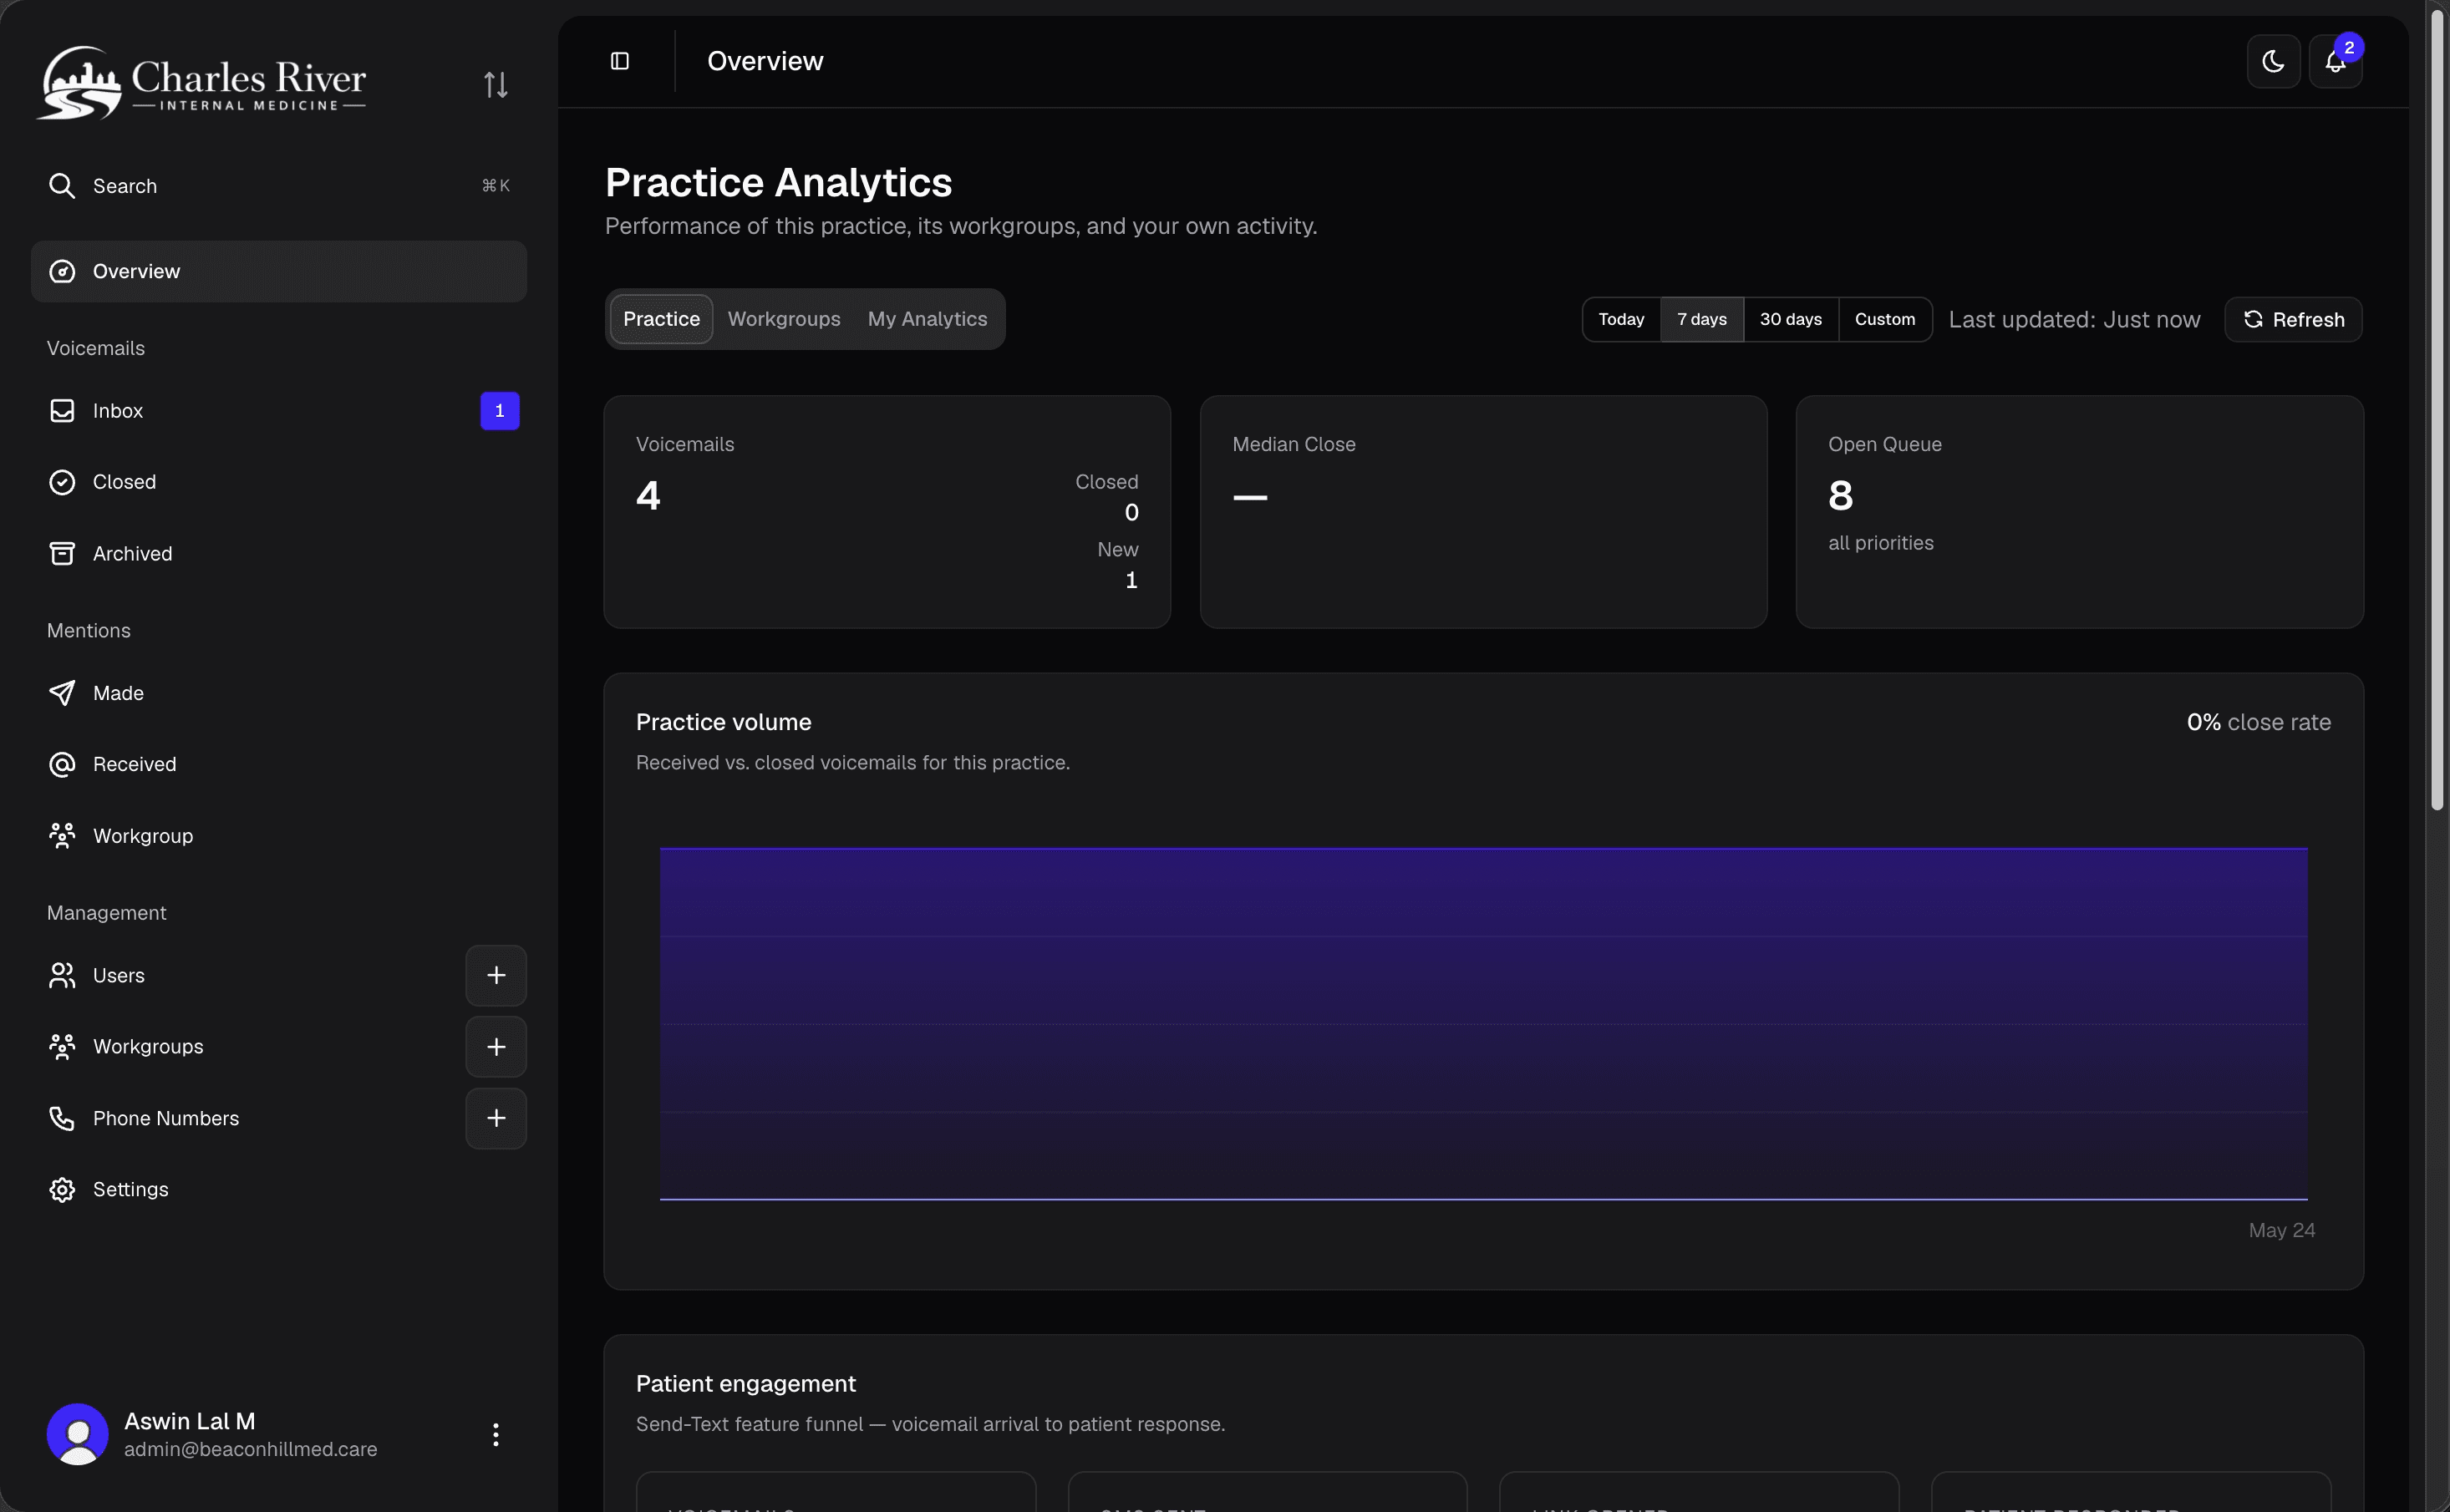
Task: Switch to the Workgroups analytics tab
Action: (784, 319)
